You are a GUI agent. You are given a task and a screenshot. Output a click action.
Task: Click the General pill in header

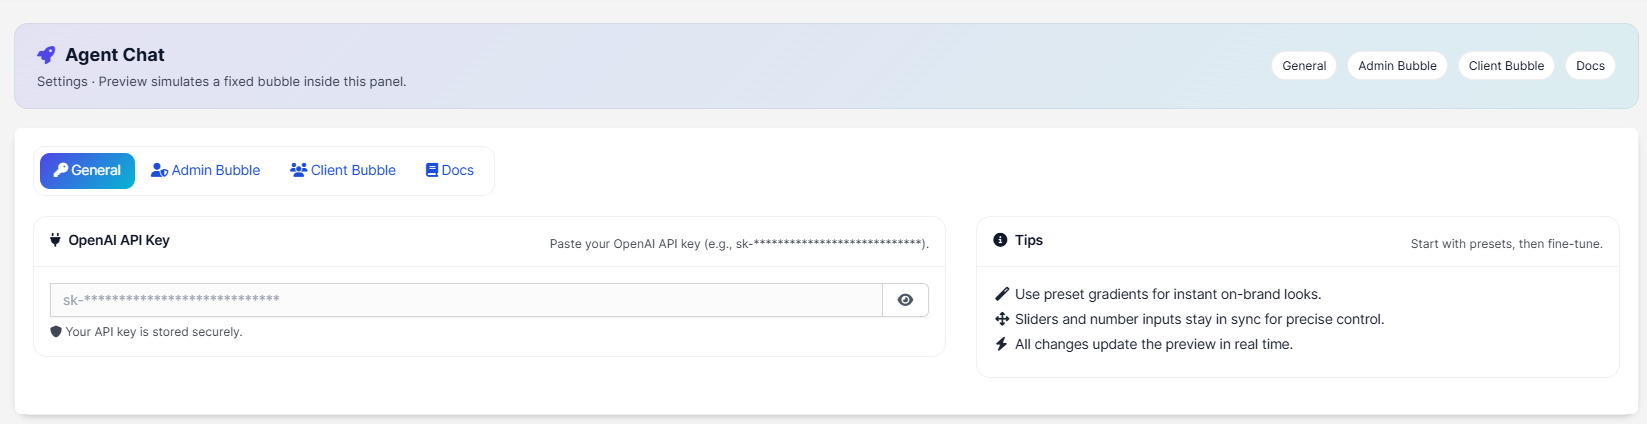coord(1304,66)
